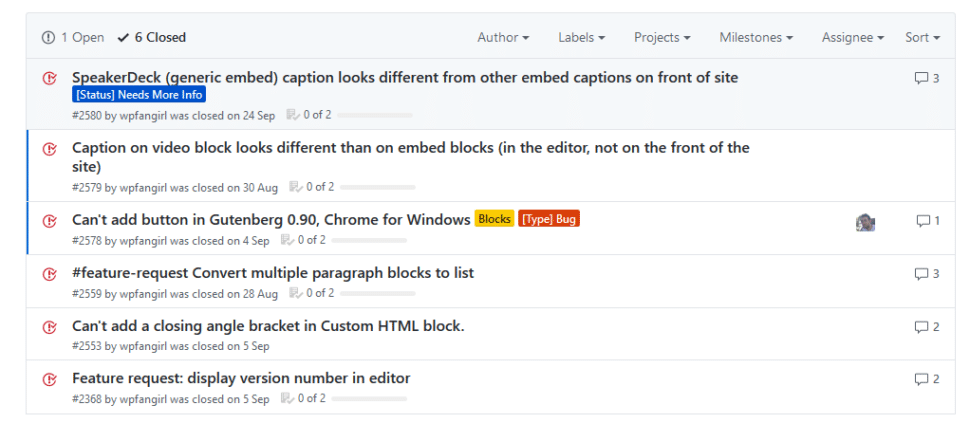This screenshot has width=970, height=423.
Task: Open the Labels filter dropdown
Action: pos(581,38)
